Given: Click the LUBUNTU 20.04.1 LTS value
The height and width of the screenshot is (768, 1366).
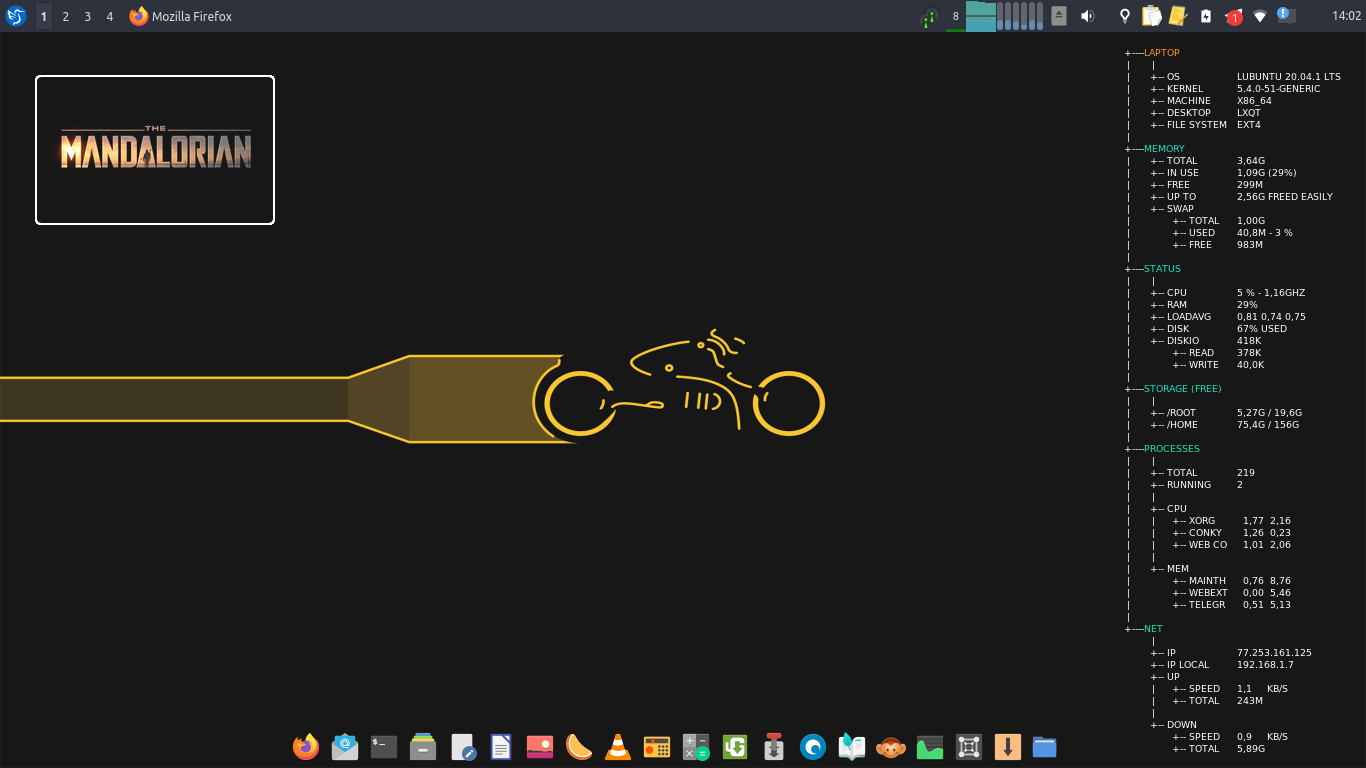Looking at the screenshot, I should tap(1289, 77).
